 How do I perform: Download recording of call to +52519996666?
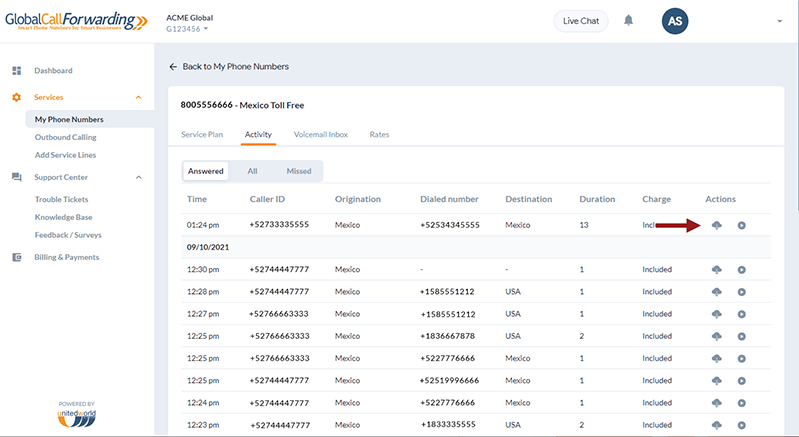716,380
